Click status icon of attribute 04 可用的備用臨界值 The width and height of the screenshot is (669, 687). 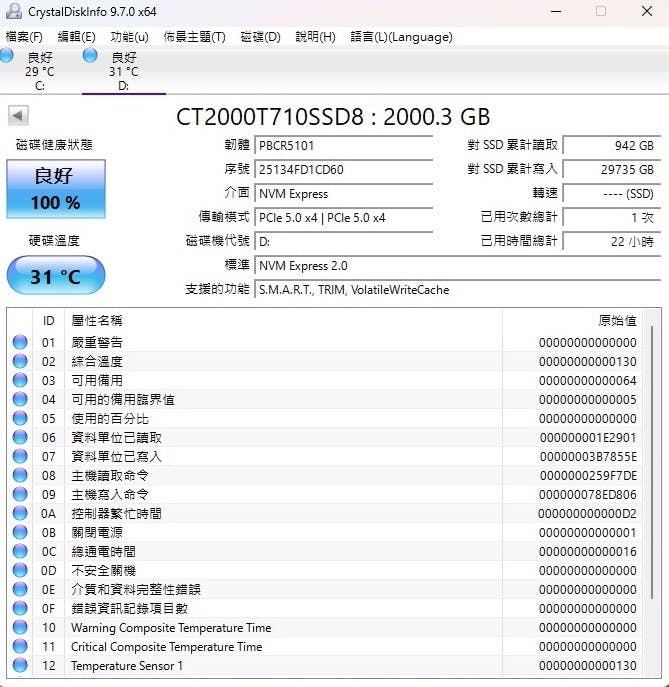20,399
